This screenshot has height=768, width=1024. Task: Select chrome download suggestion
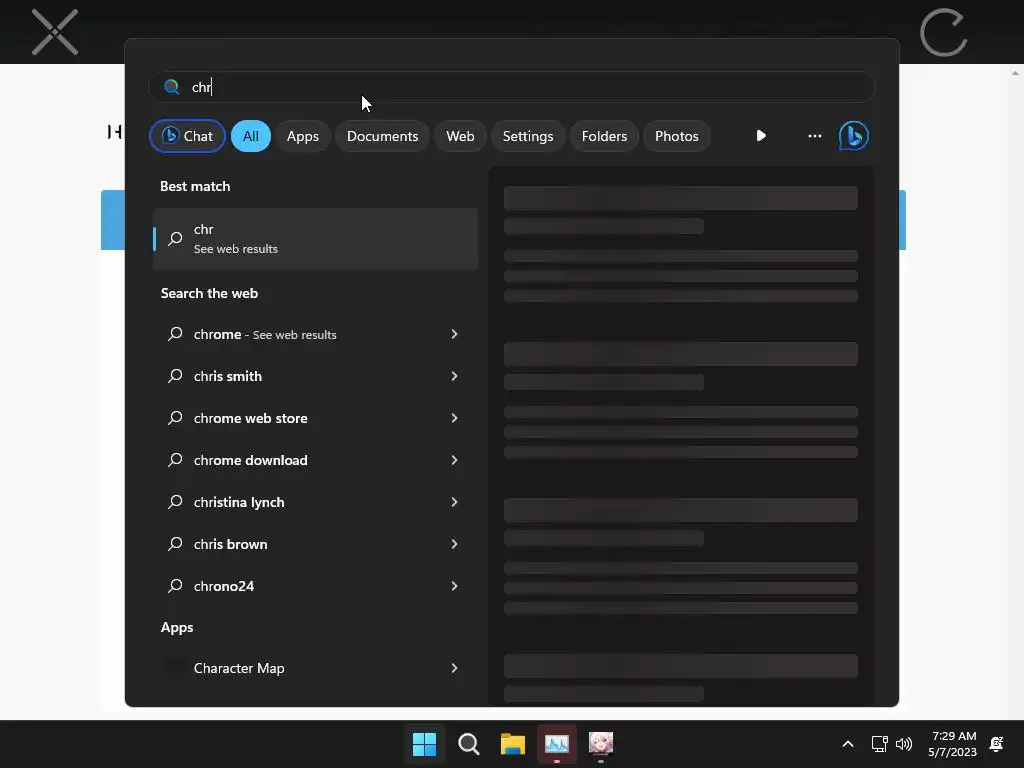click(x=315, y=460)
